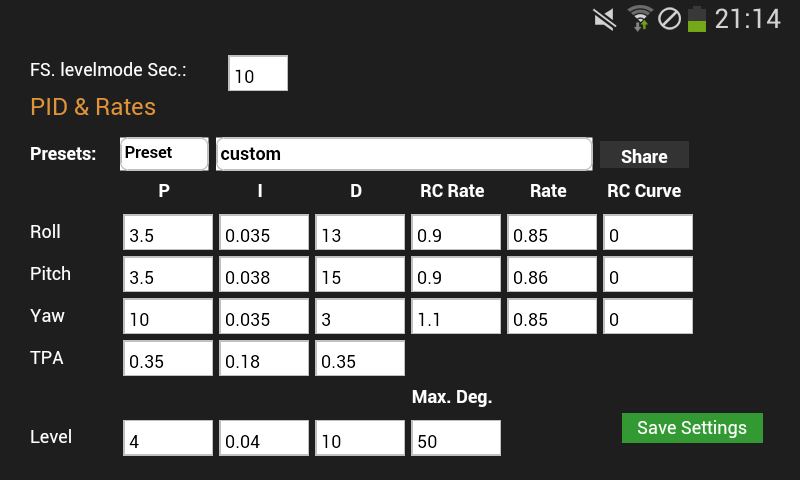Edit the Level I value 0.04

point(264,438)
